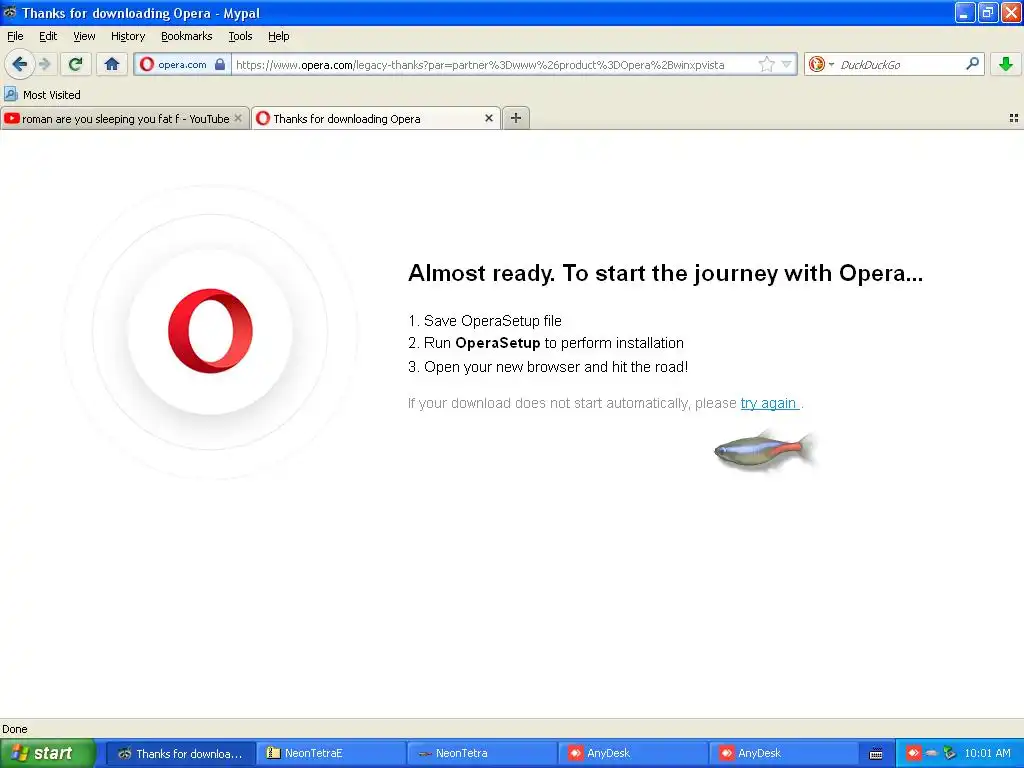Click the Done status bar text

point(15,729)
